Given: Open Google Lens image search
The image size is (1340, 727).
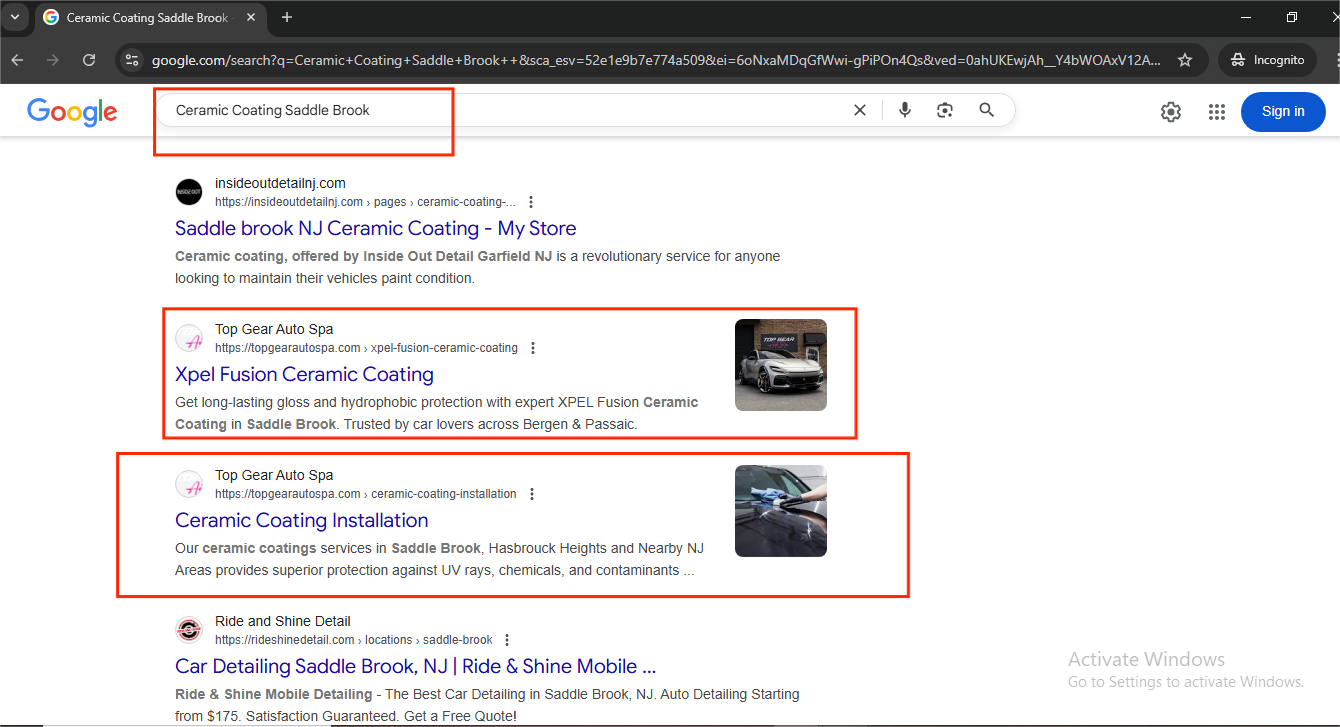Looking at the screenshot, I should [x=945, y=110].
